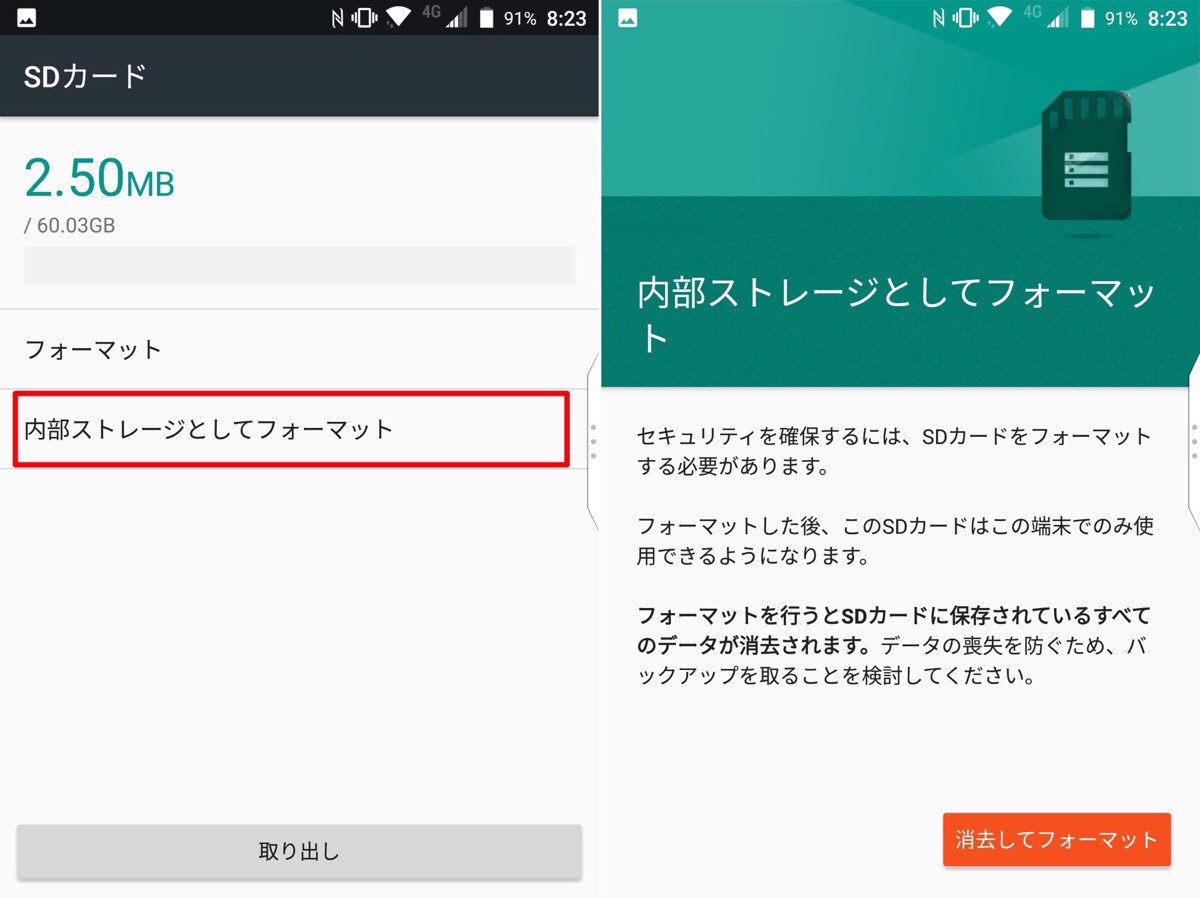Open the edge handle dots beside the format list
1200x898 pixels.
[593, 441]
